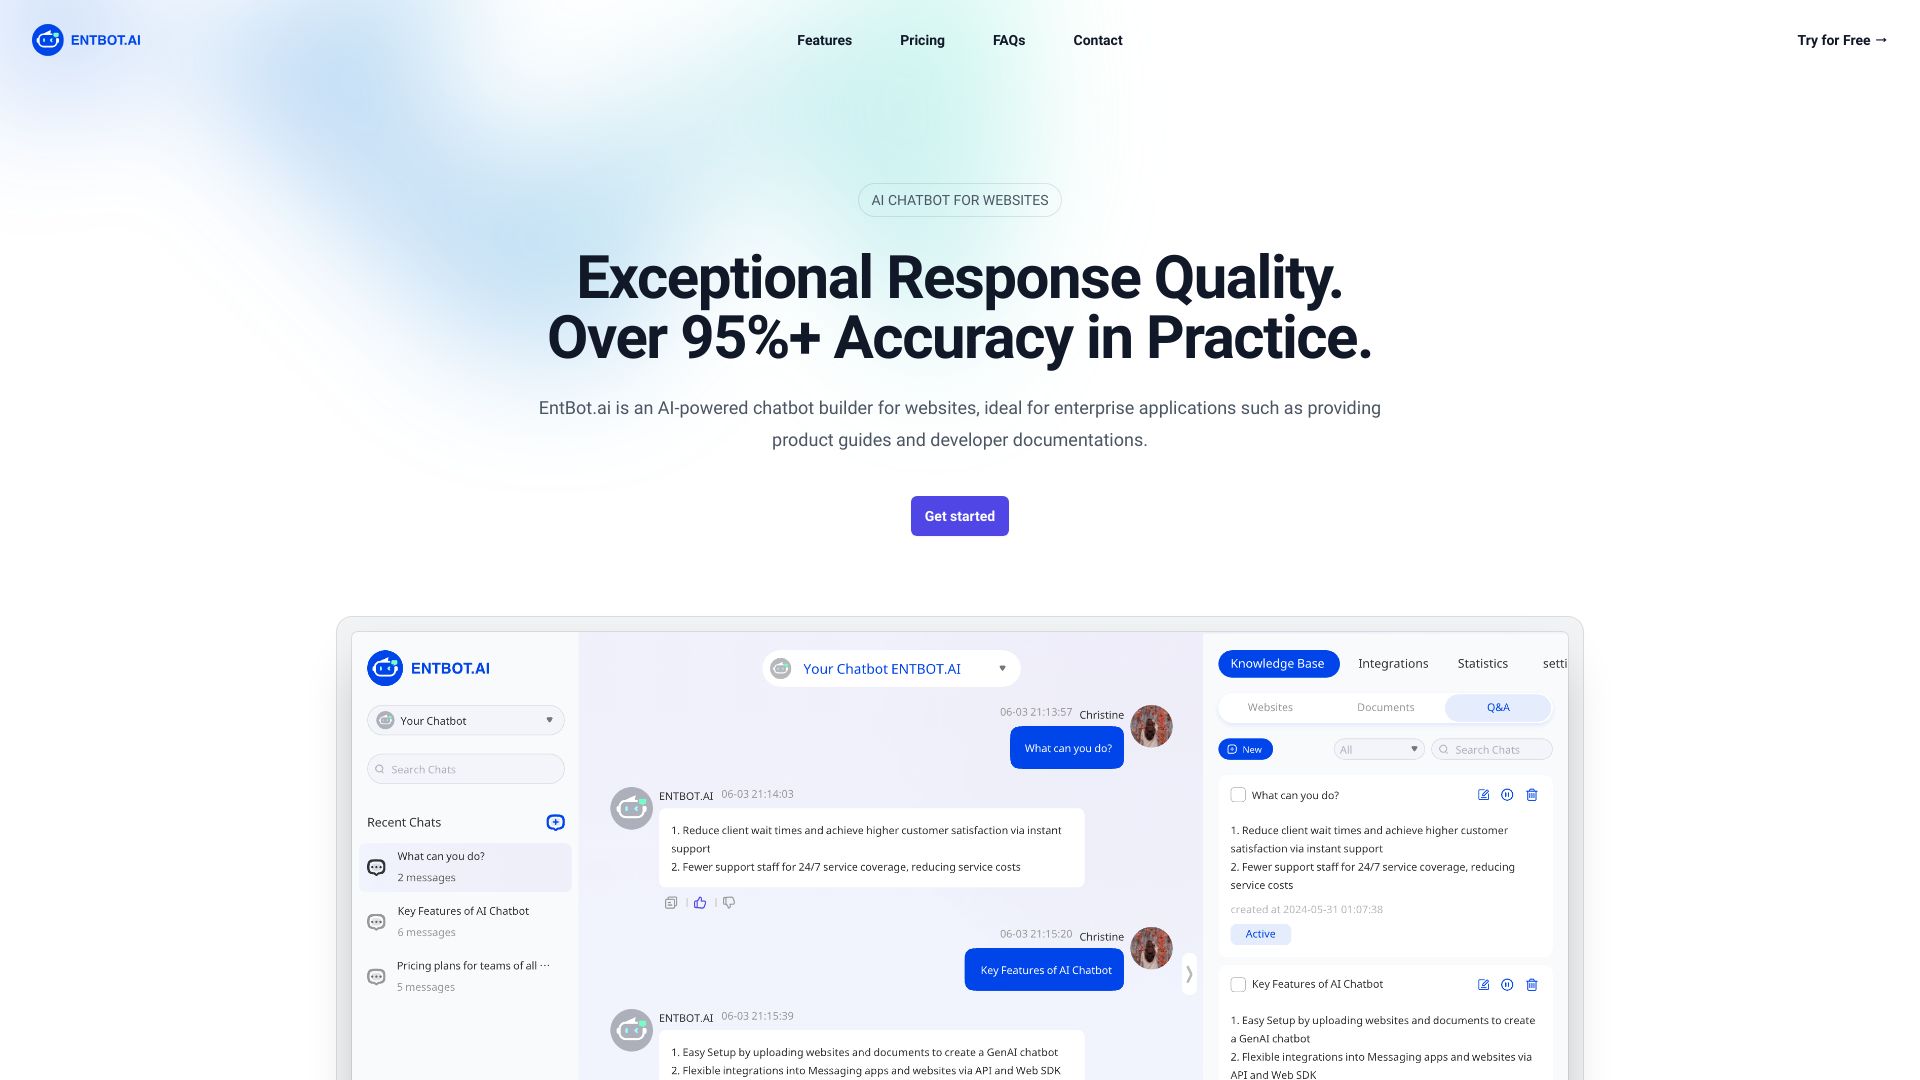This screenshot has height=1080, width=1920.
Task: Click the search icon in Search Chats
Action: click(x=381, y=767)
